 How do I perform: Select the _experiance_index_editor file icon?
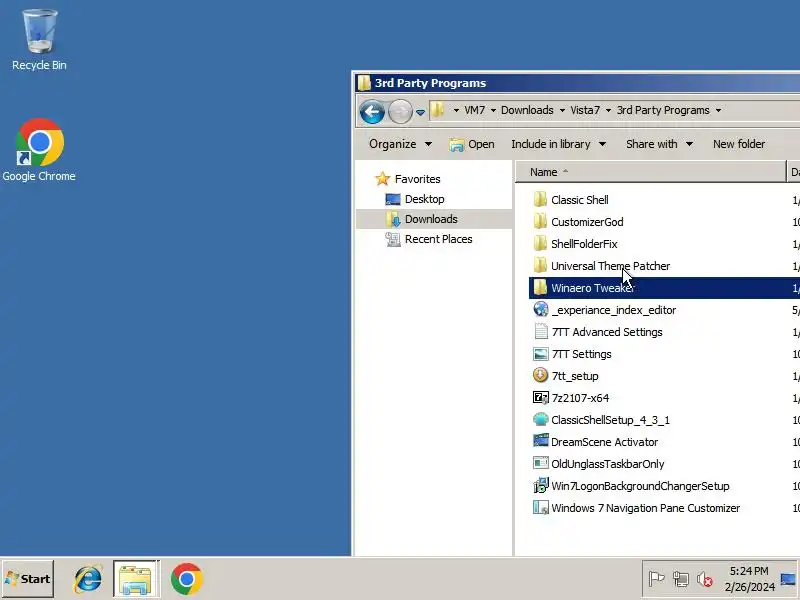tap(540, 309)
